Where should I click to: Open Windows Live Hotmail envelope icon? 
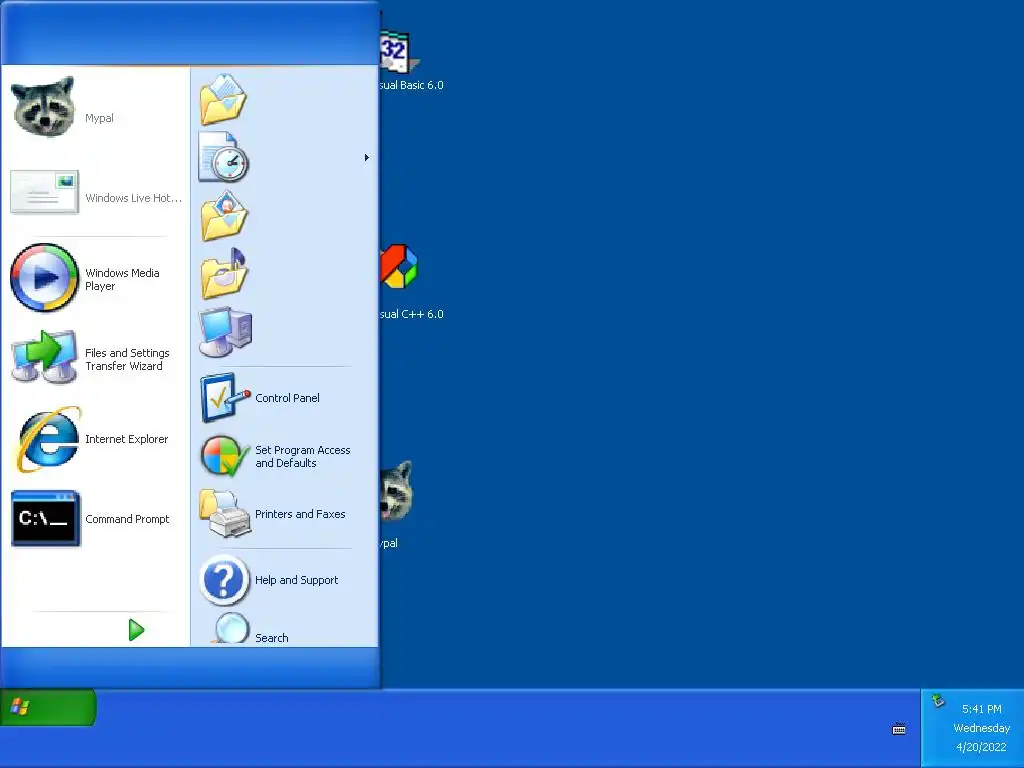coord(44,192)
